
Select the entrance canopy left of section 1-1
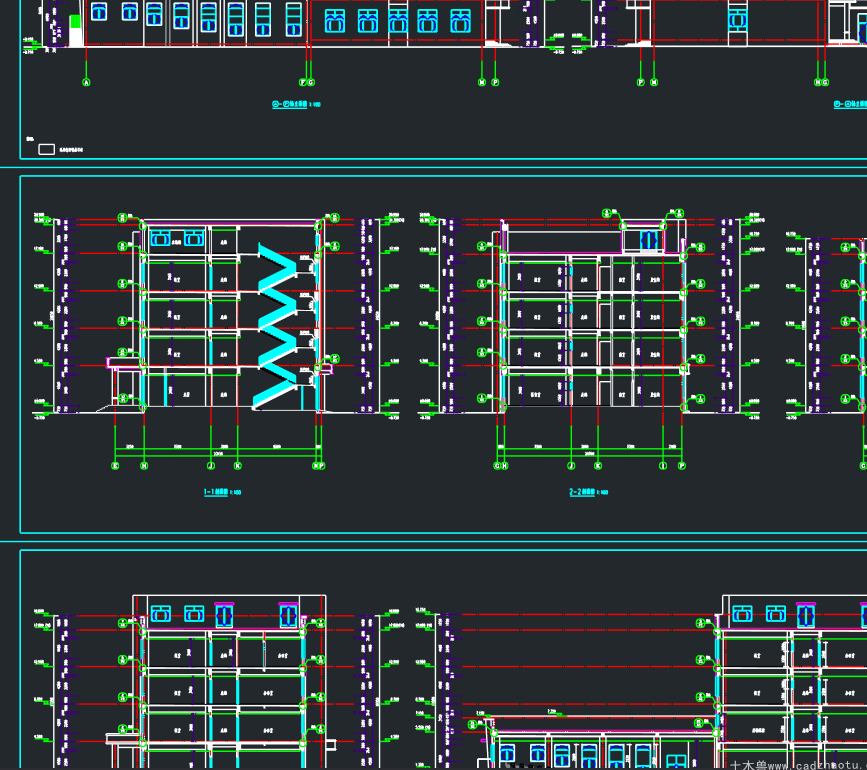123,362
